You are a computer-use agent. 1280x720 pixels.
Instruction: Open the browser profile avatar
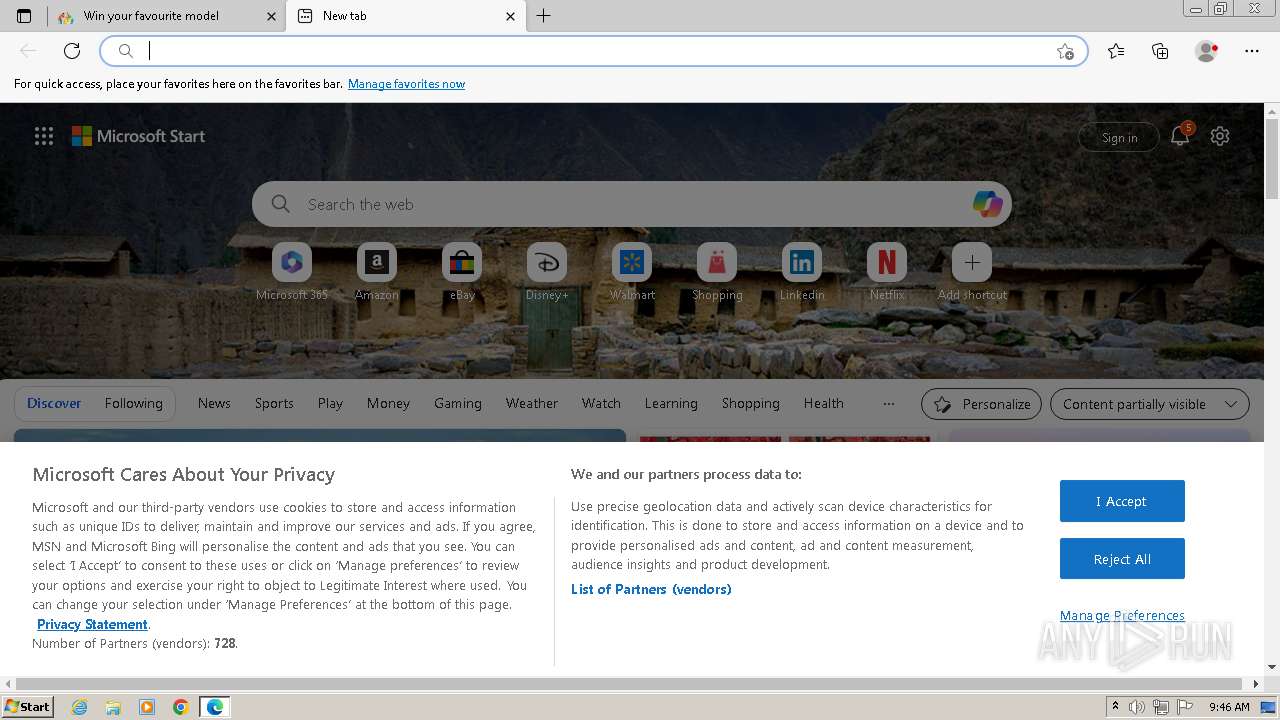[1206, 51]
